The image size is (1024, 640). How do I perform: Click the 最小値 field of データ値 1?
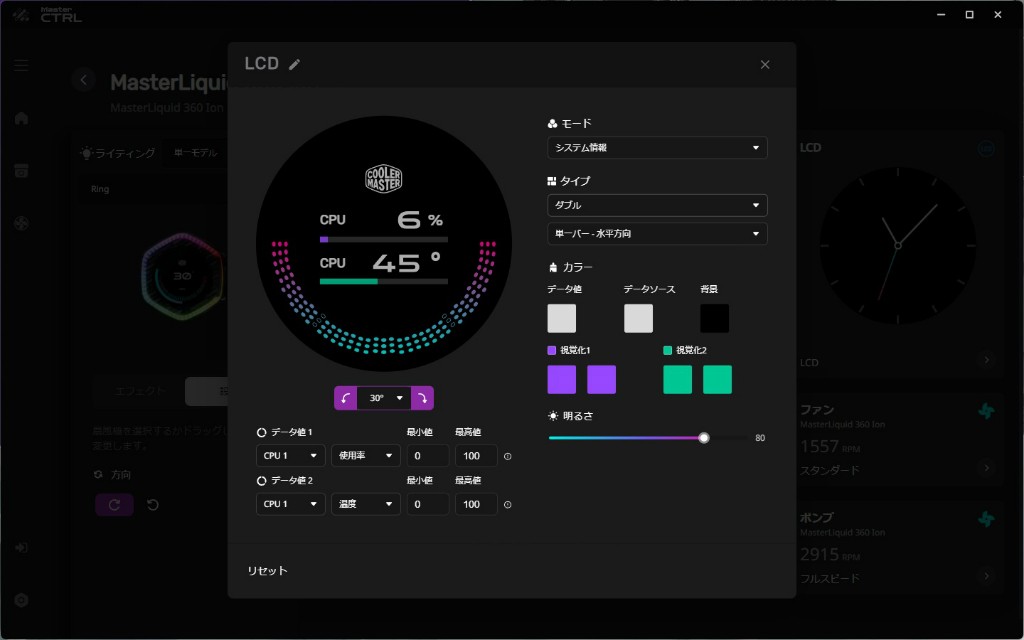428,456
